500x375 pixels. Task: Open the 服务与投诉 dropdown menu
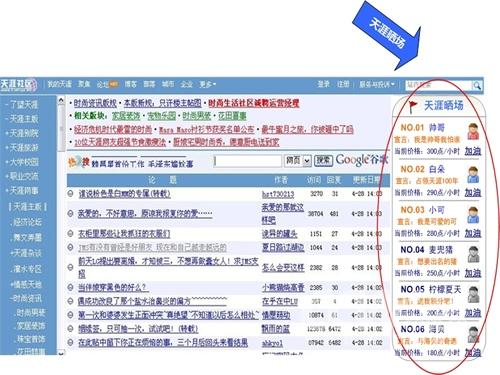(x=377, y=85)
